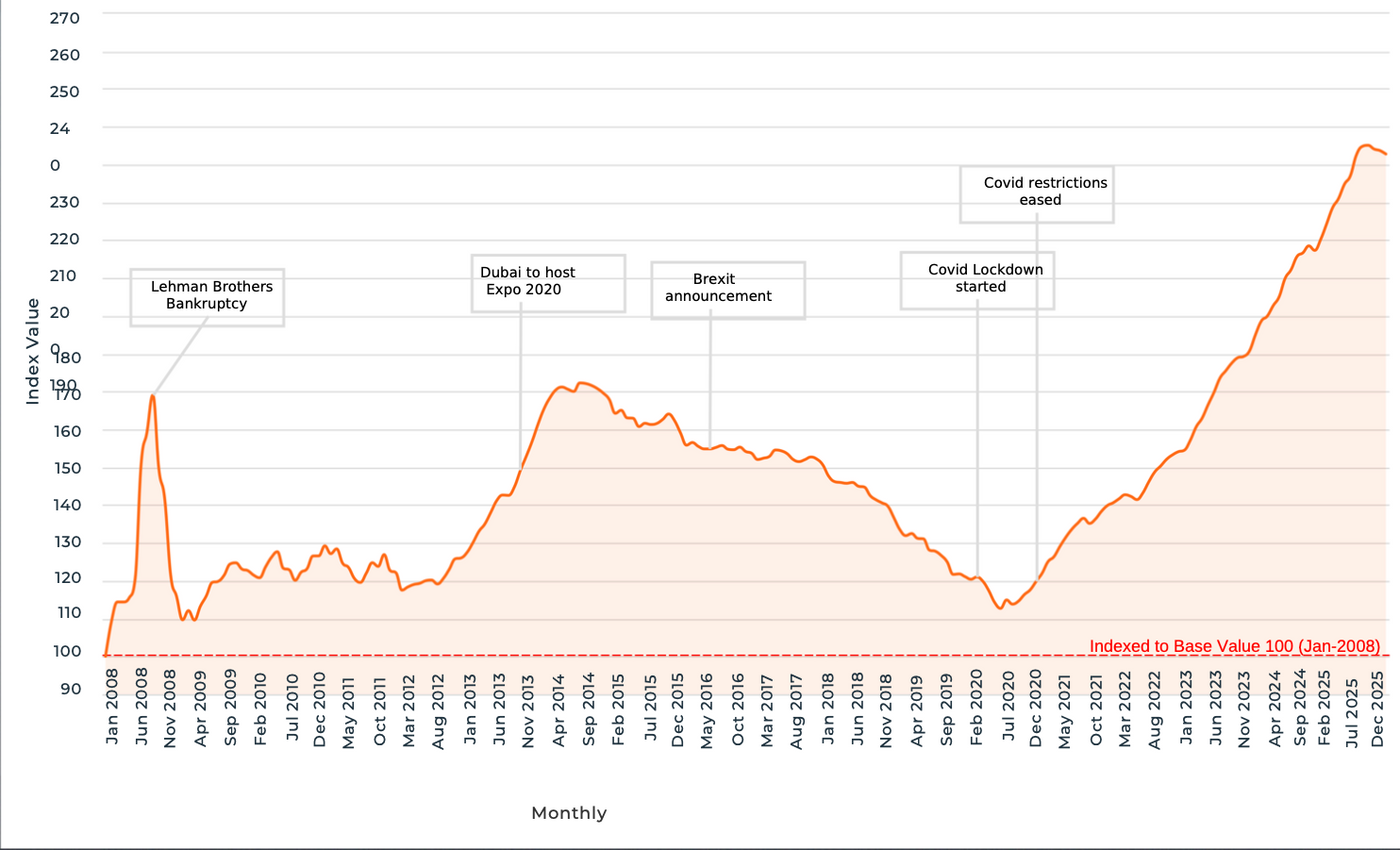1400x850 pixels.
Task: Select the Dec 2025 x-axis label
Action: 1376,709
